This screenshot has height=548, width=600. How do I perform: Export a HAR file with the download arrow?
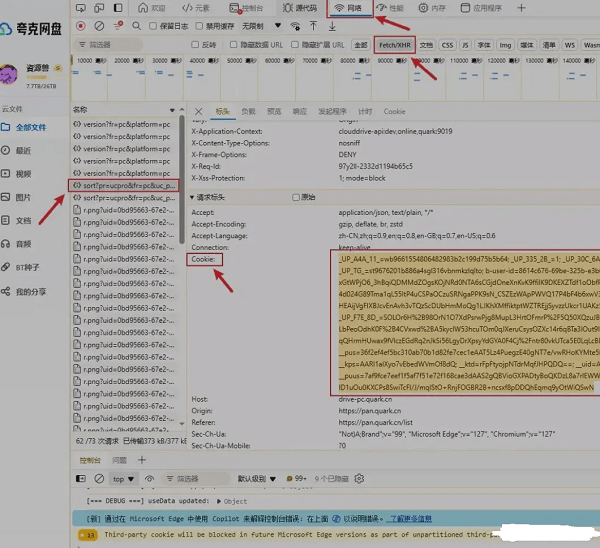332,26
